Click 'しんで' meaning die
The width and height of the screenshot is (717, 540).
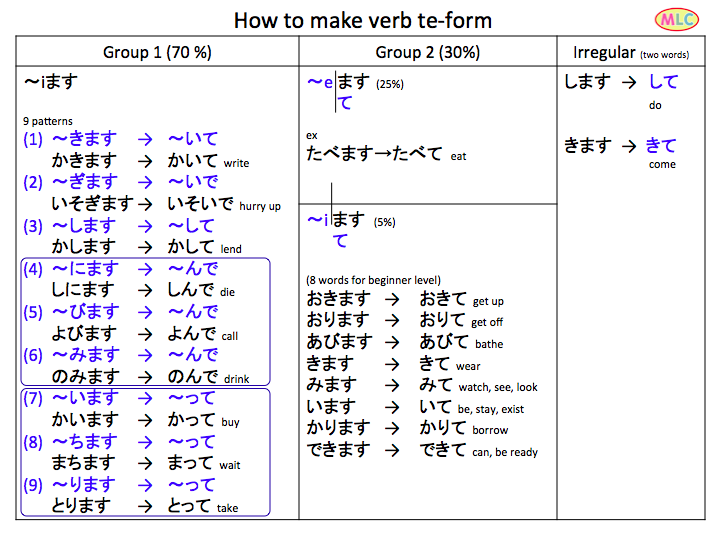(191, 289)
